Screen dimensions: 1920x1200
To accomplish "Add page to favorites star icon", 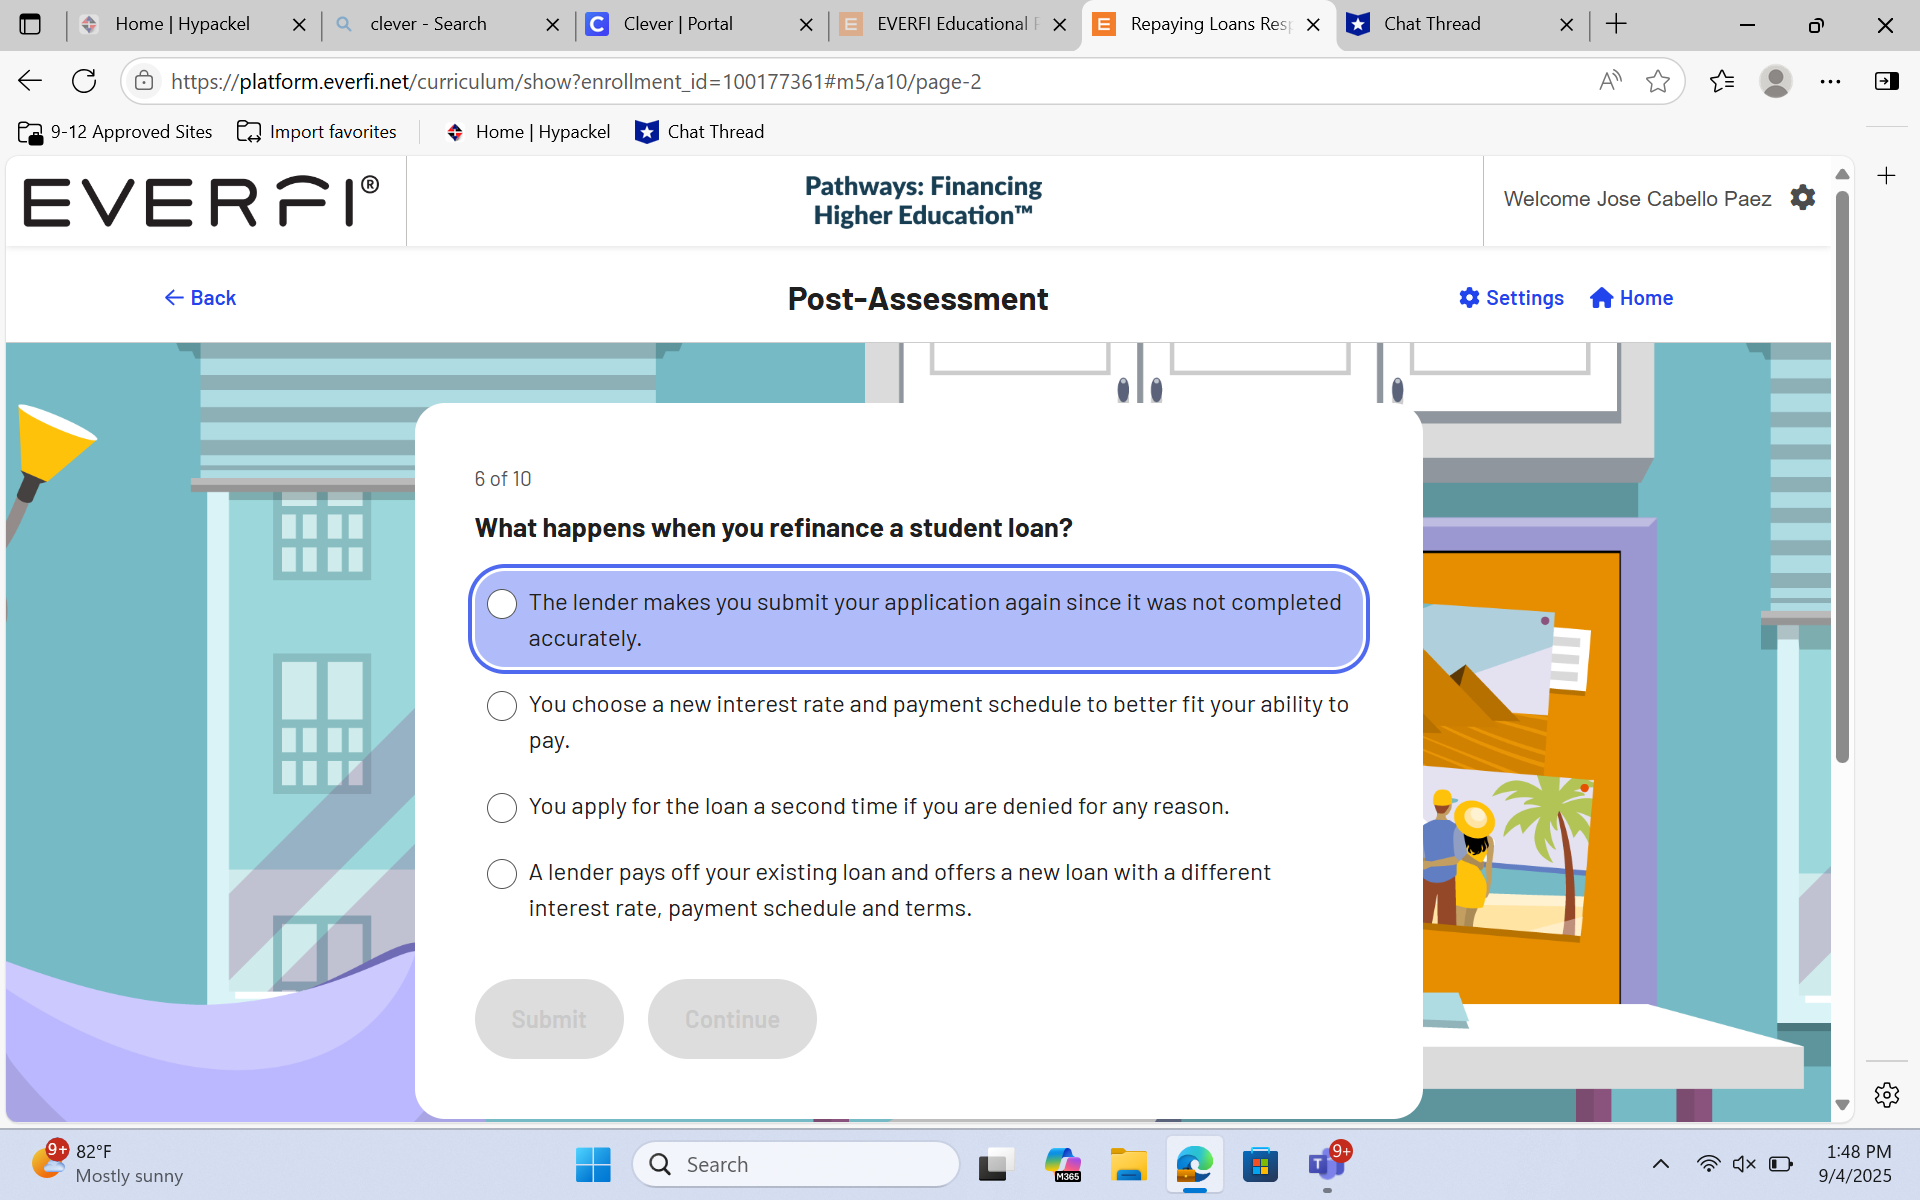I will [1657, 81].
